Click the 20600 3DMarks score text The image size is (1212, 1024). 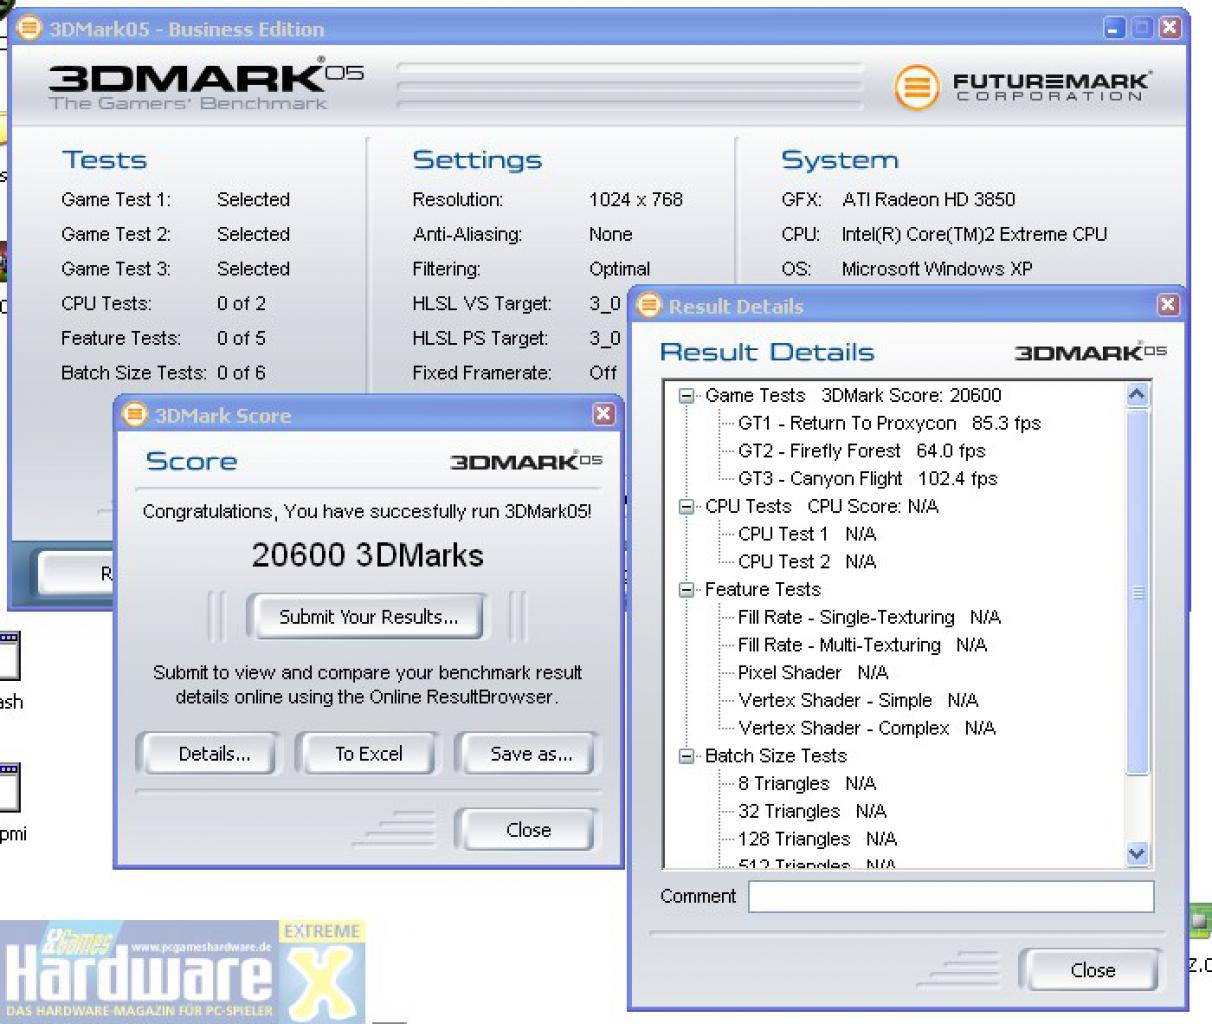pos(367,555)
